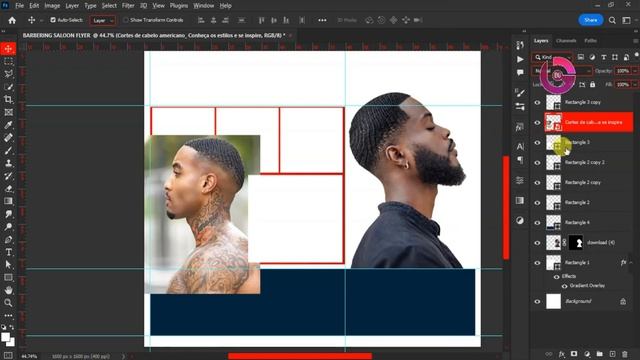Open the Opacity dropdown arrow
The height and width of the screenshot is (360, 640).
click(x=635, y=71)
